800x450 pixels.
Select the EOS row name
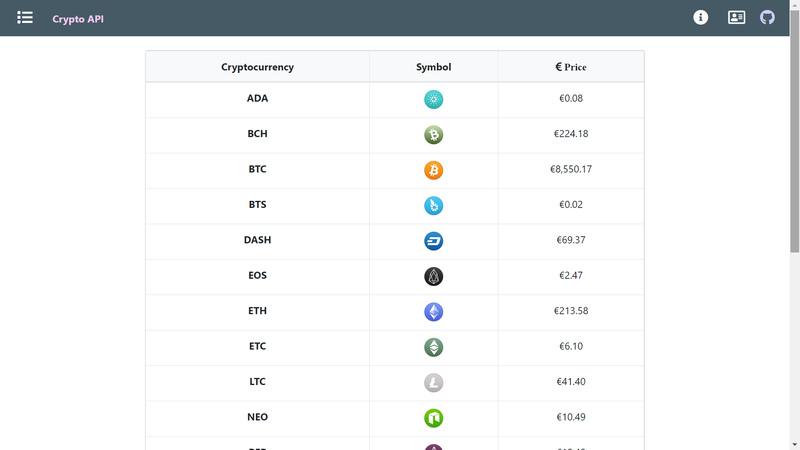(x=257, y=276)
